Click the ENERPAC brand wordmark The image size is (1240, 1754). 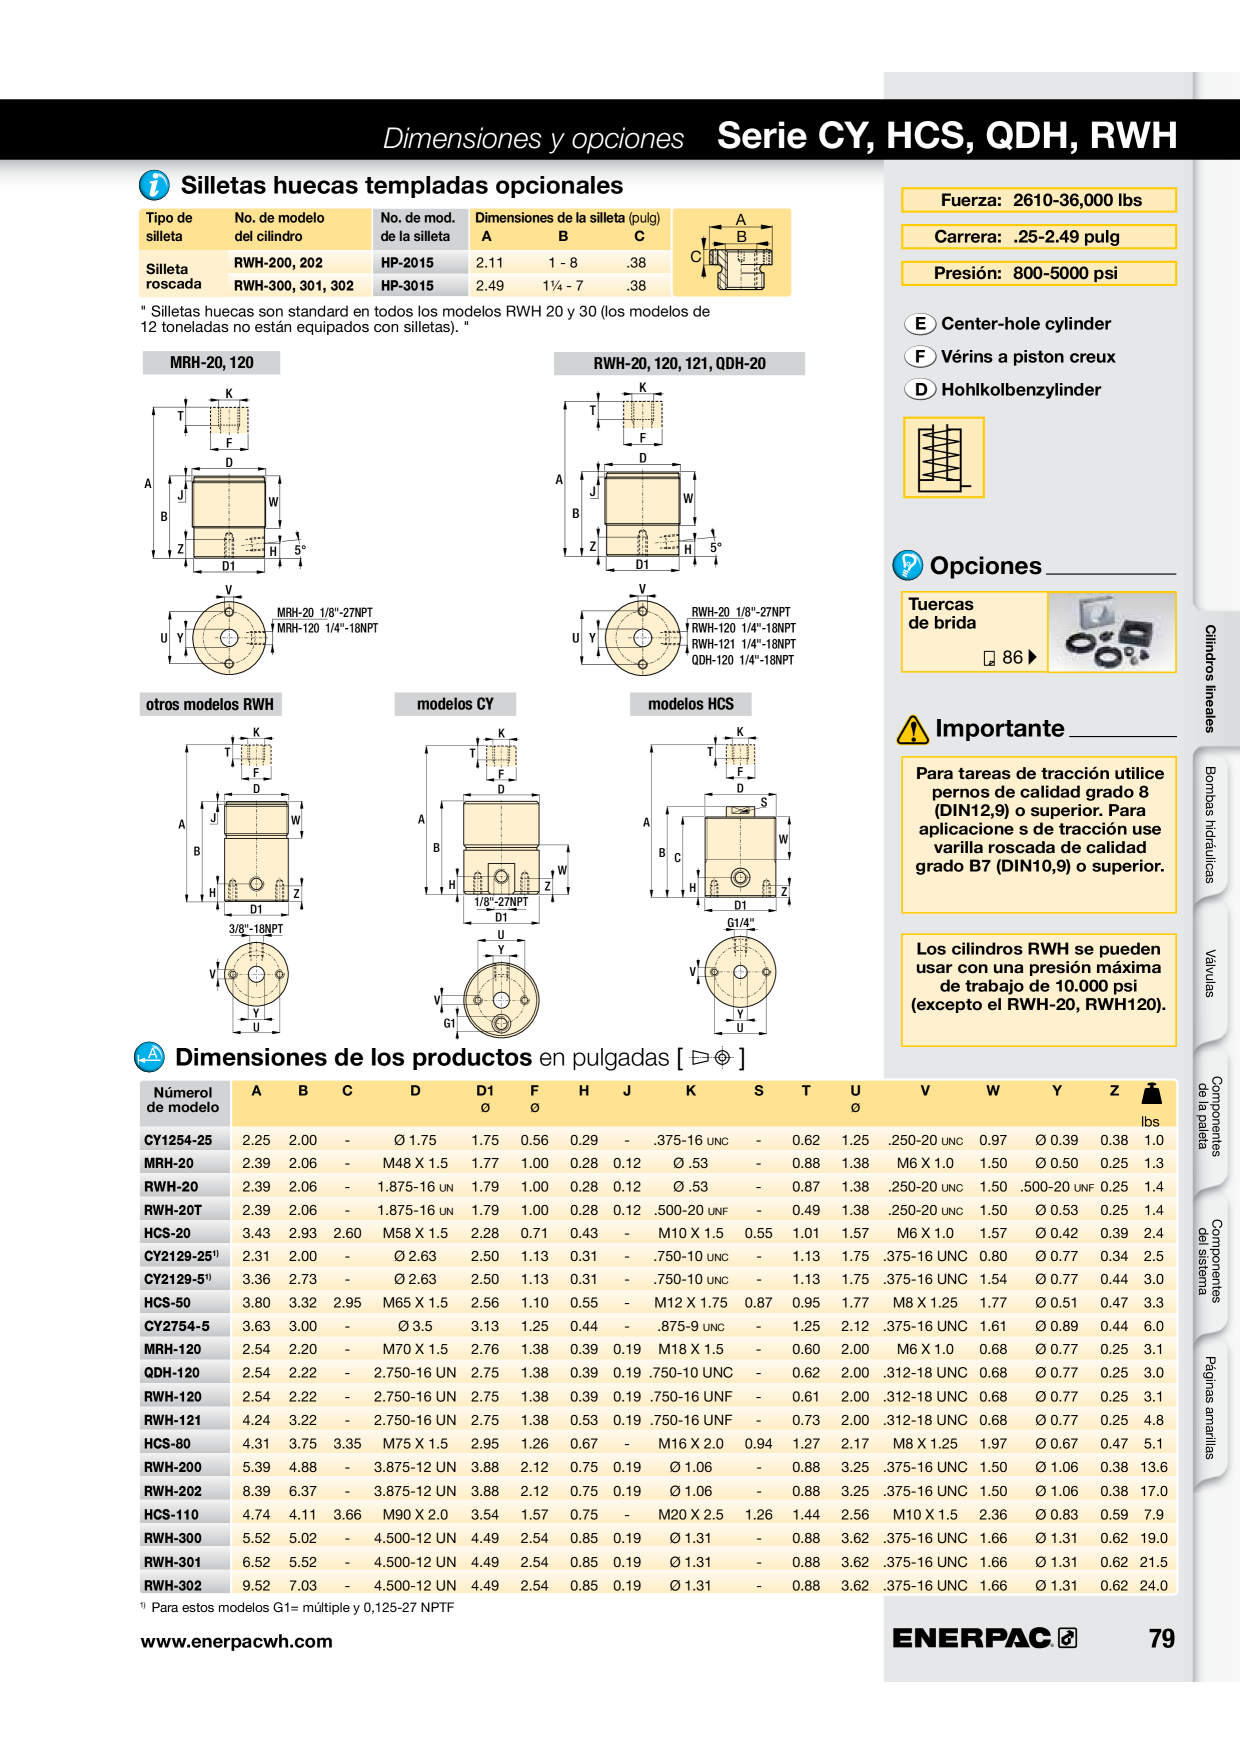[971, 1638]
